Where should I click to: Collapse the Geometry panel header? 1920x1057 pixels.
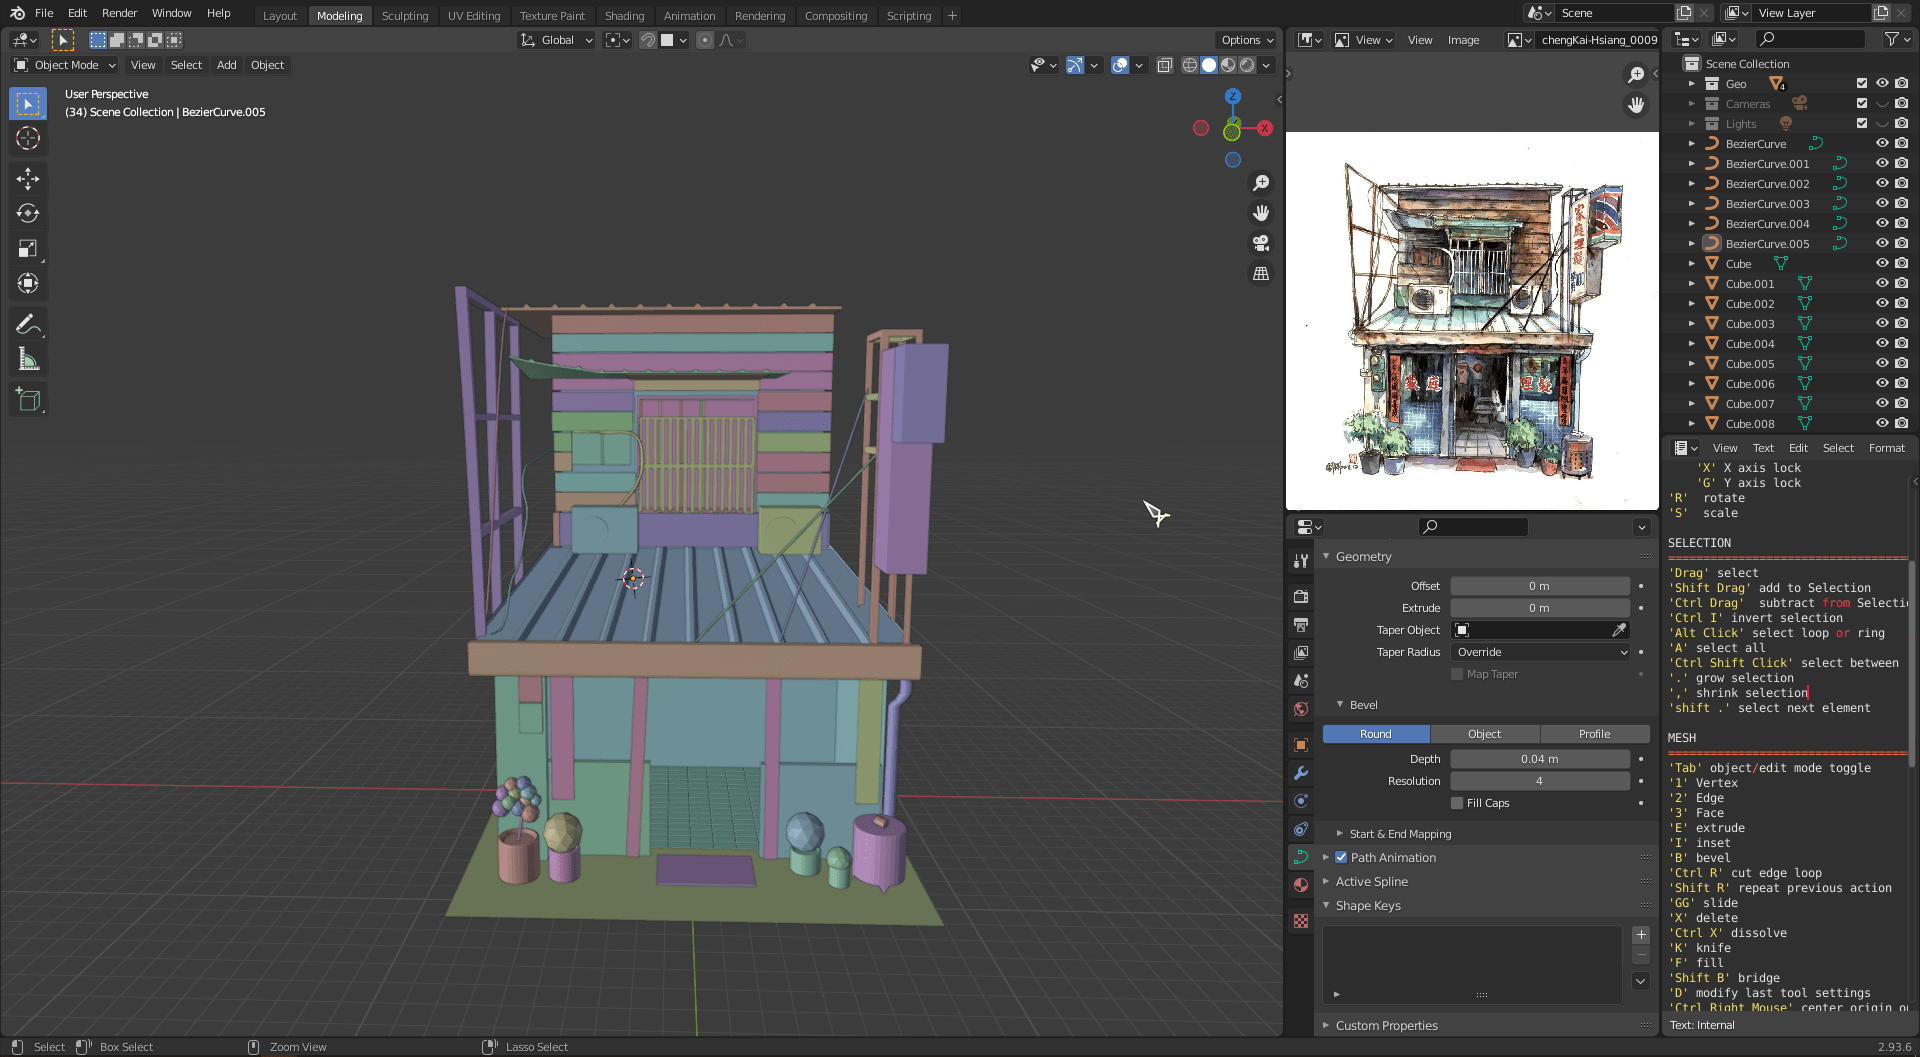tap(1362, 556)
